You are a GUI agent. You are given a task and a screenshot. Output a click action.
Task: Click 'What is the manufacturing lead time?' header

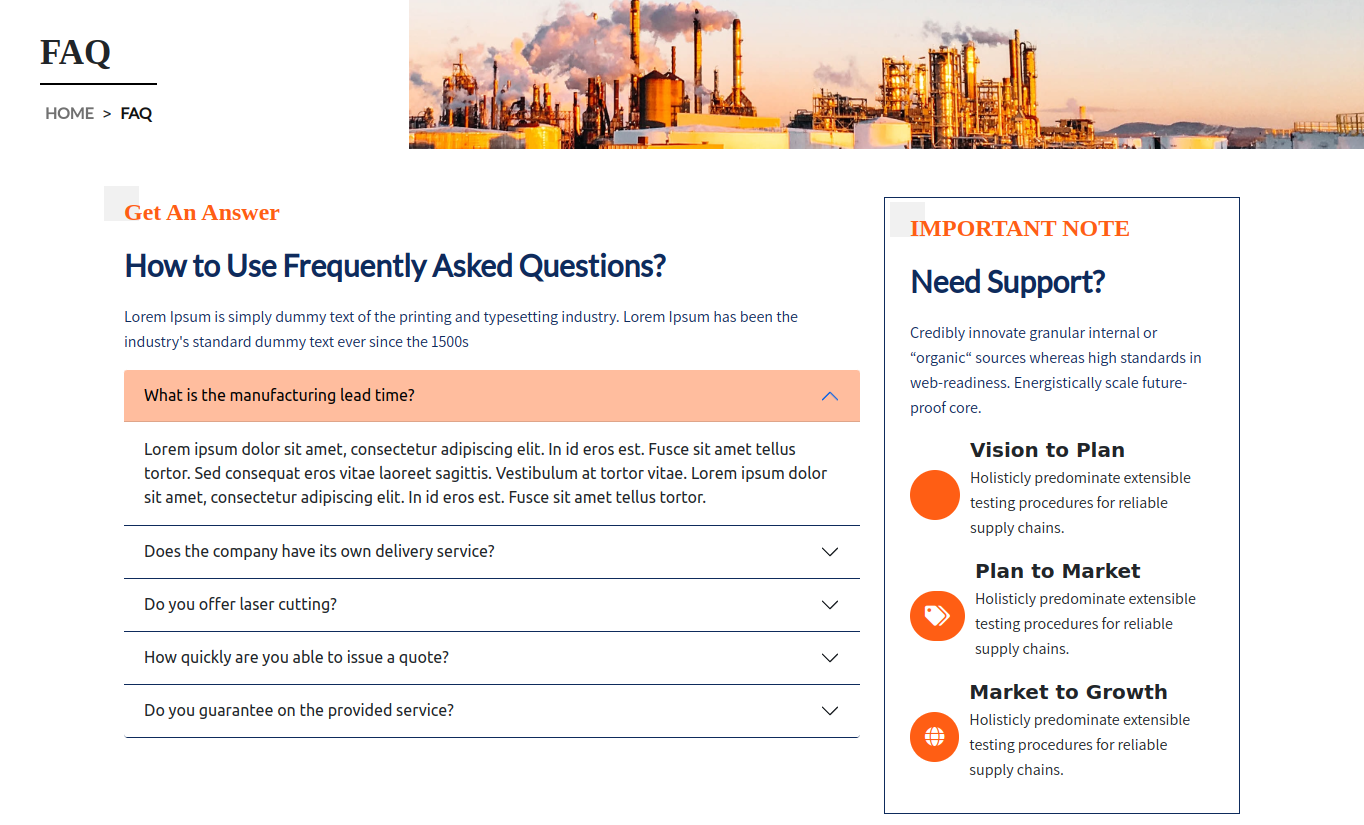(x=279, y=395)
